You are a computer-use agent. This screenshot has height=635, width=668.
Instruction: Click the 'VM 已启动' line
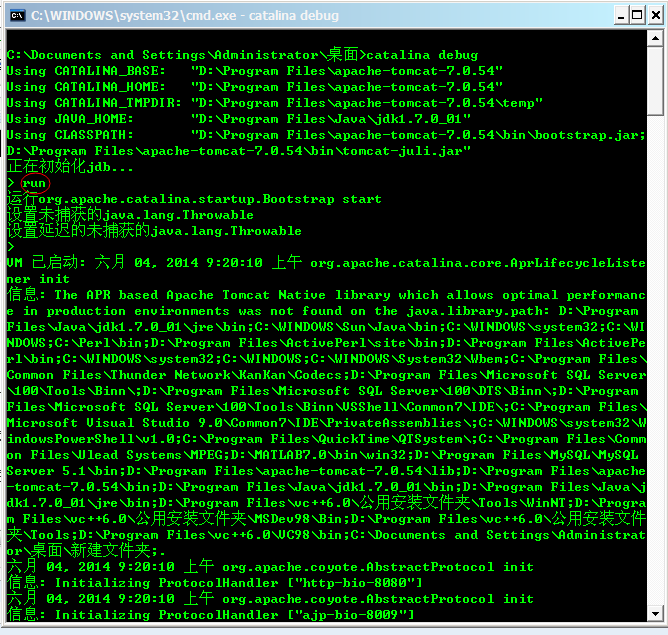[x=326, y=263]
